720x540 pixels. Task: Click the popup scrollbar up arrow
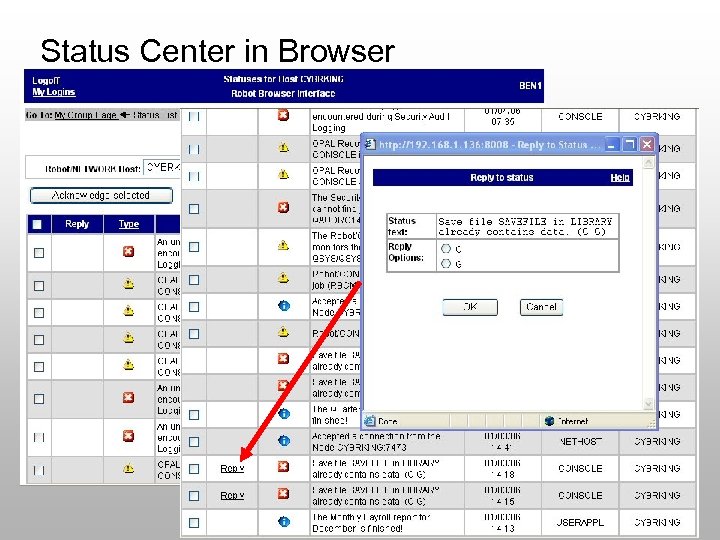648,163
